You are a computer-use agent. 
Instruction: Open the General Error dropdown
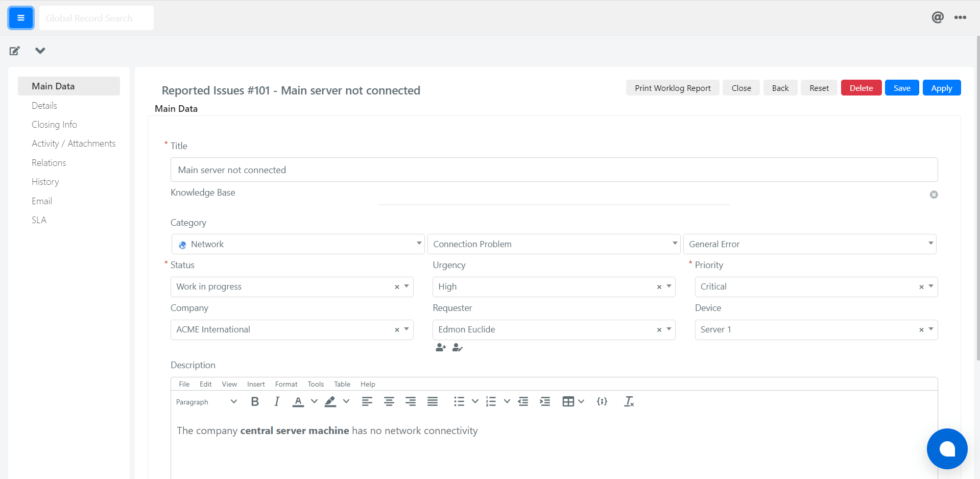point(809,244)
